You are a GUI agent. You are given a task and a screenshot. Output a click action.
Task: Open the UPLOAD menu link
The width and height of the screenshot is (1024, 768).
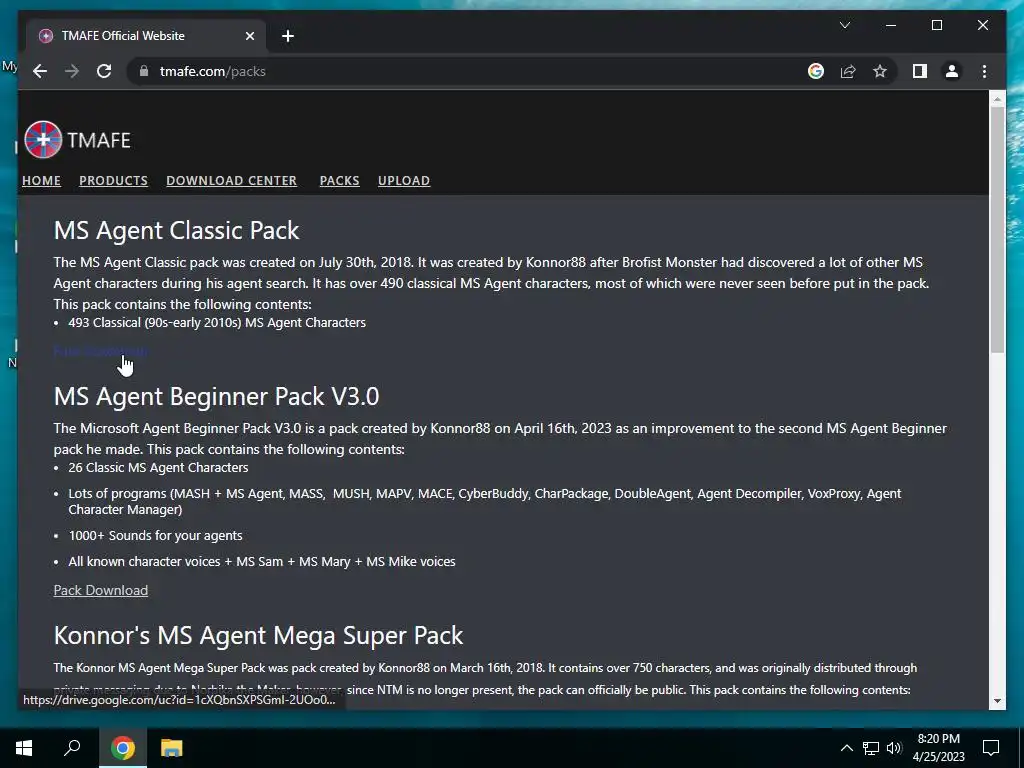[x=404, y=180]
